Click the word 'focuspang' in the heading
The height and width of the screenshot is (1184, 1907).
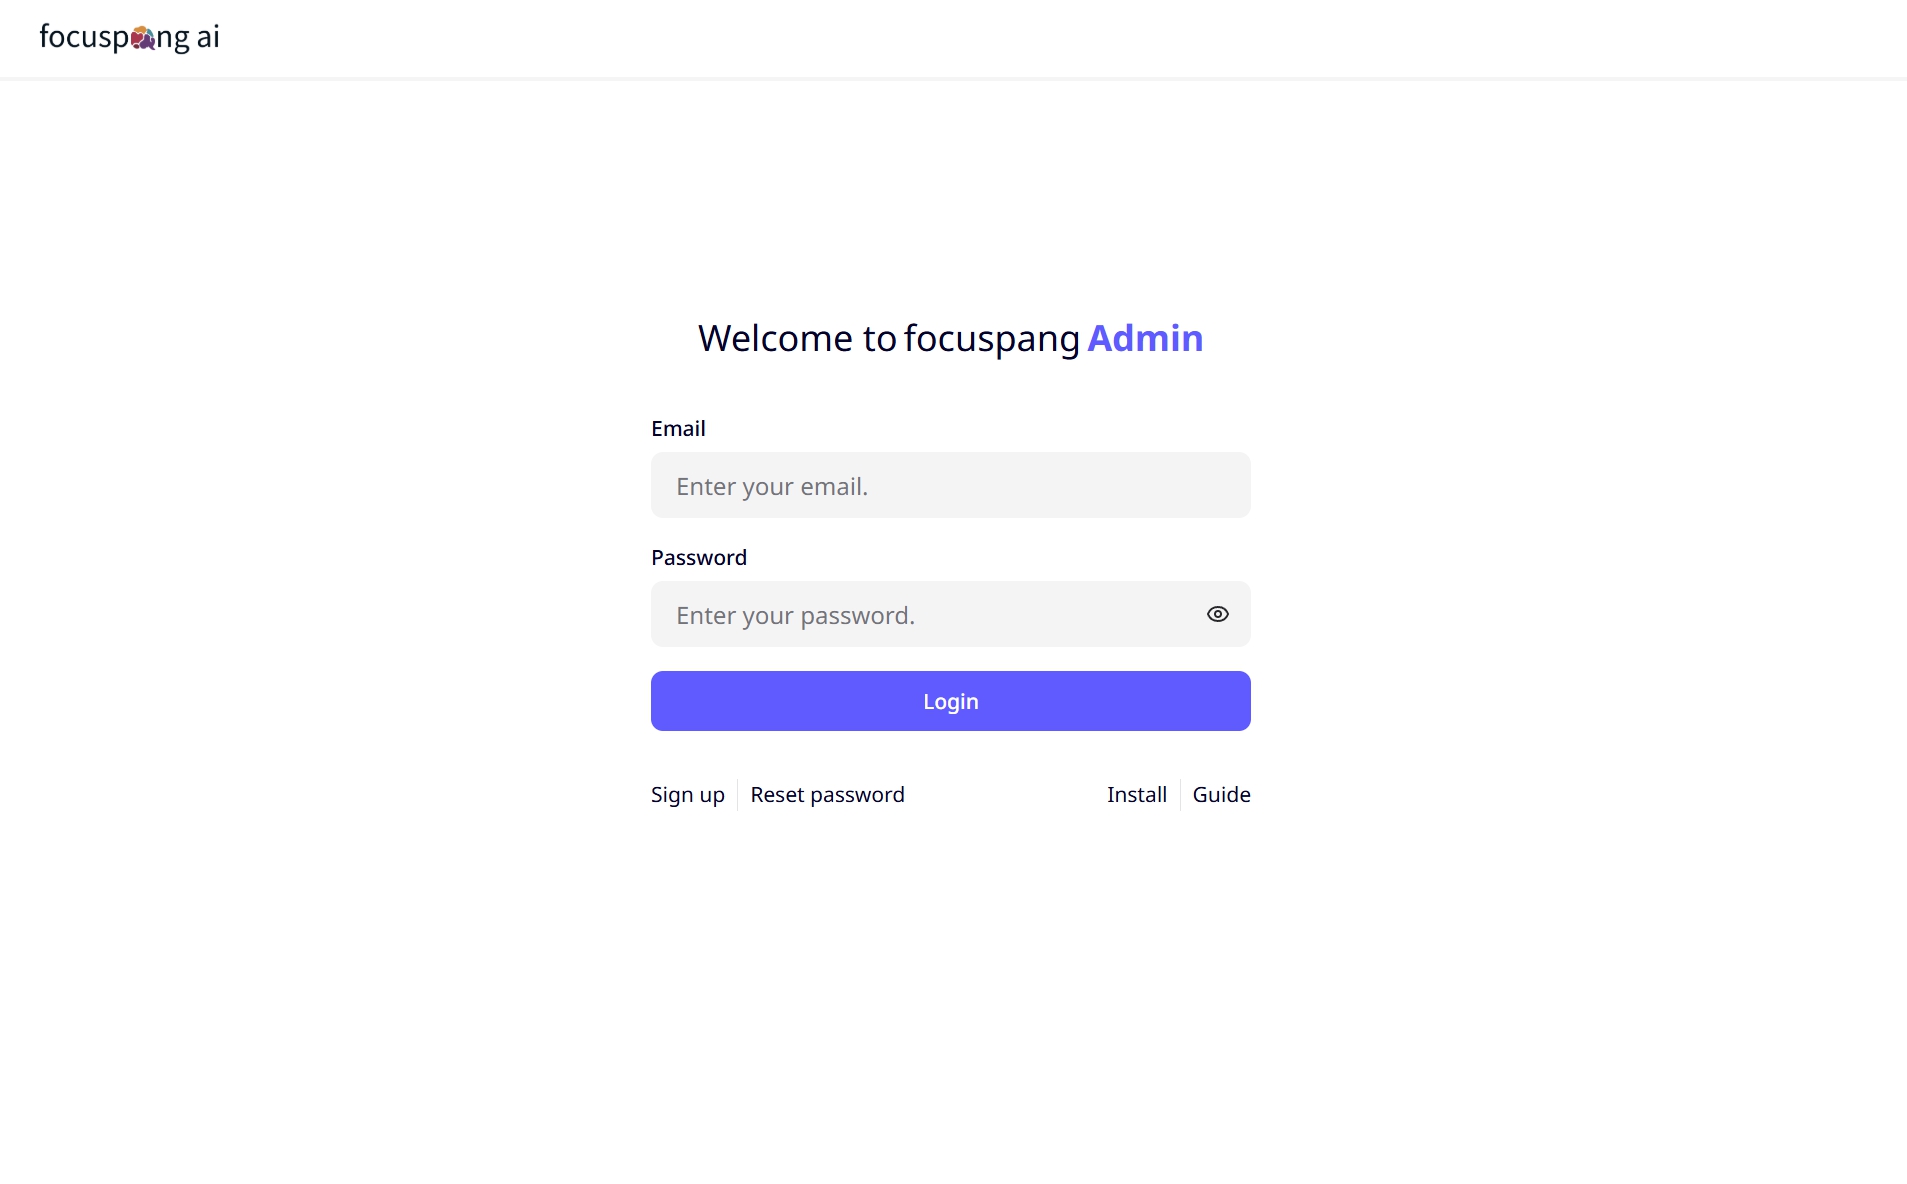992,340
